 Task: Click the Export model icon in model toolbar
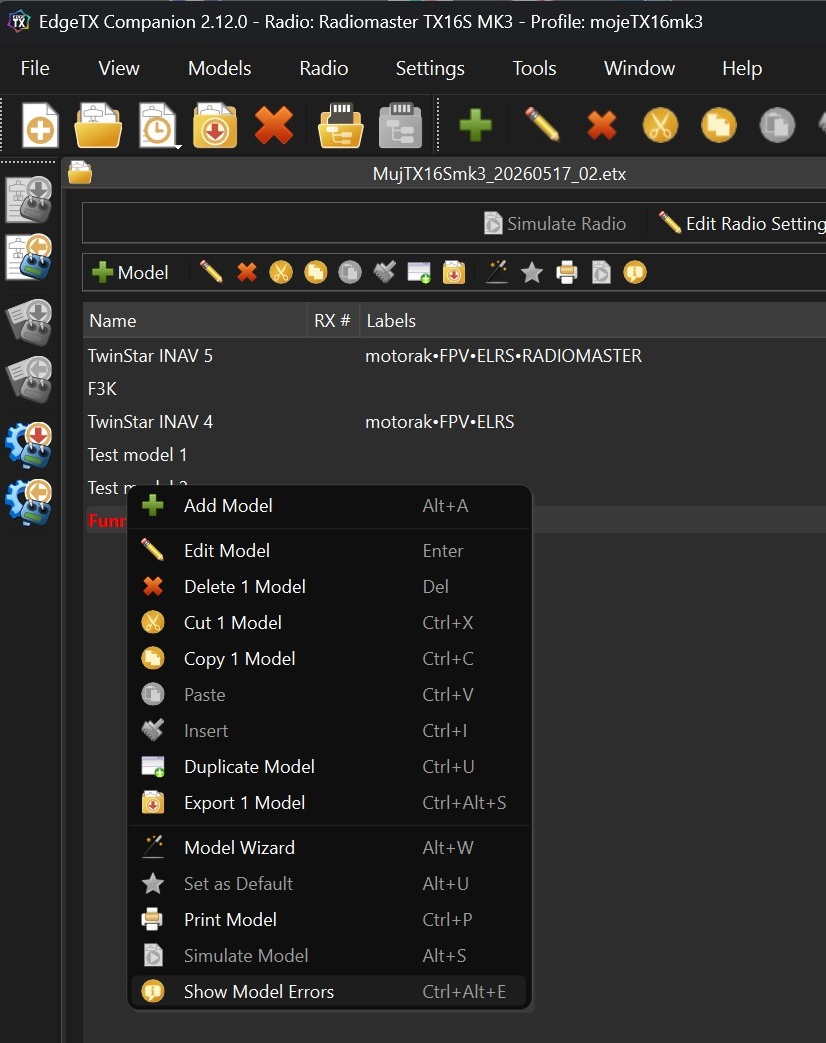(x=454, y=272)
